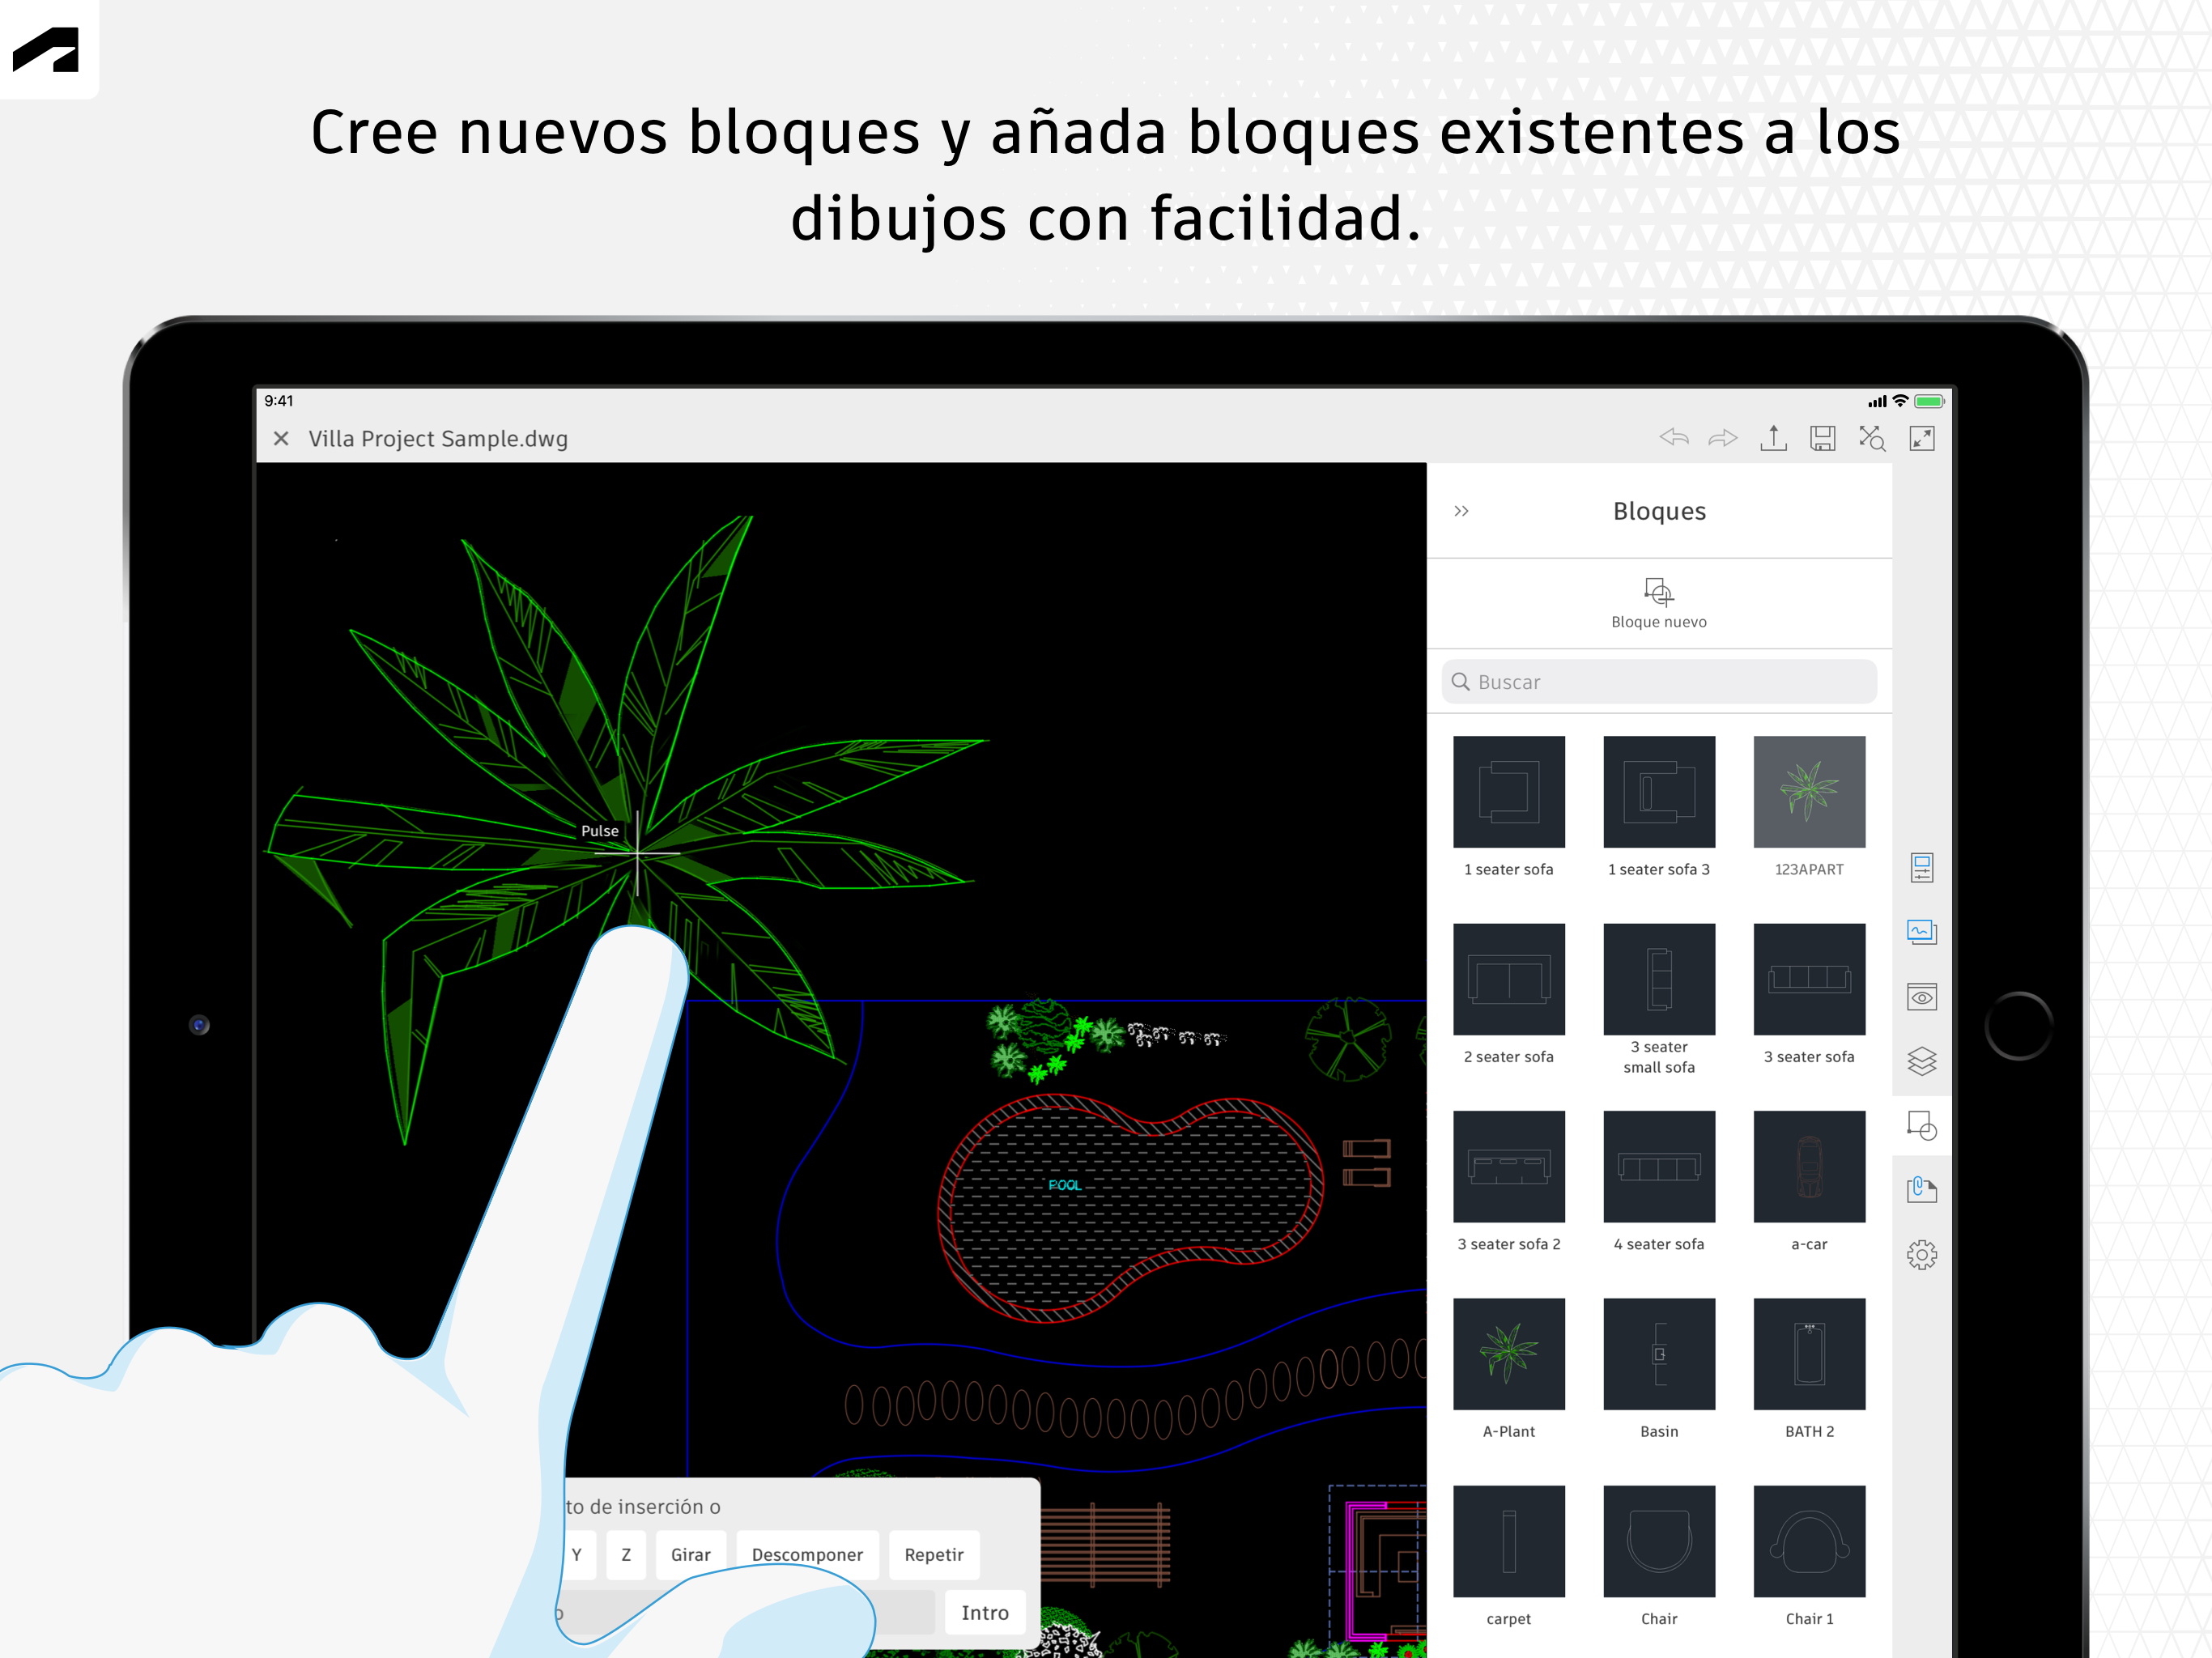Open the layers stack icon in sidebar
2212x1658 pixels.
pyautogui.click(x=1921, y=1061)
